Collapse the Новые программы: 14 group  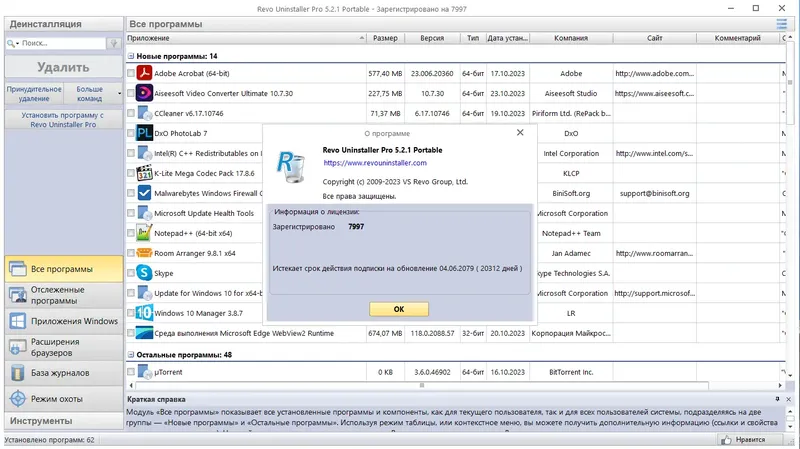pyautogui.click(x=131, y=56)
